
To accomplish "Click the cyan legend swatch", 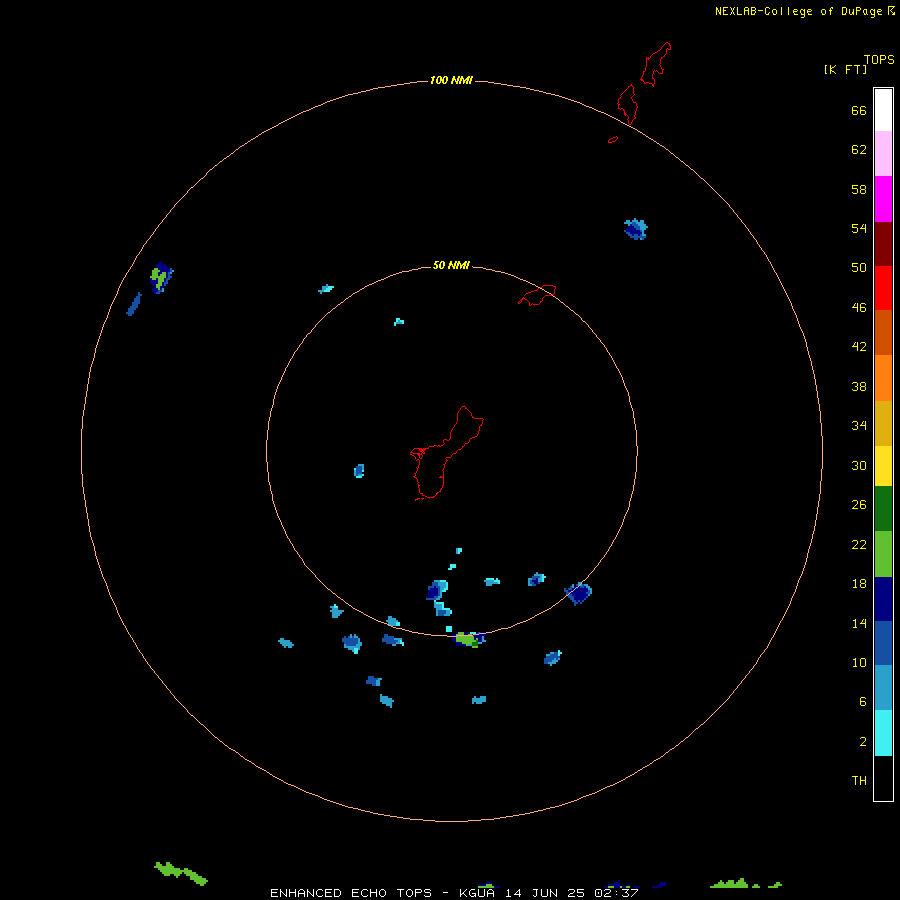I will (883, 733).
